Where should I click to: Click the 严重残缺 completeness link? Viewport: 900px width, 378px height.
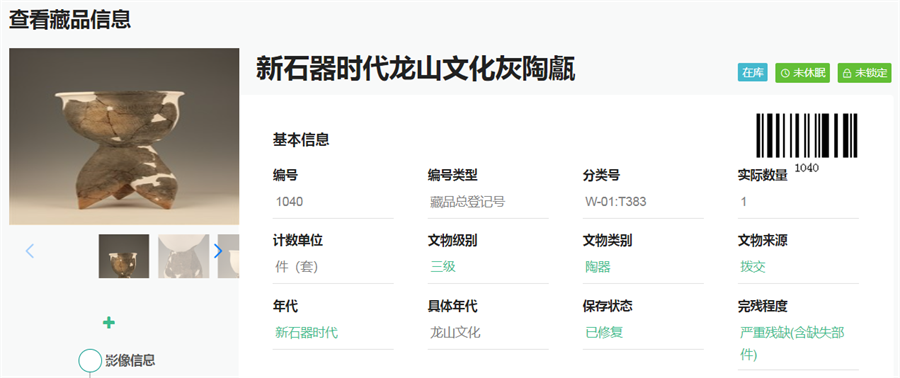pyautogui.click(x=792, y=343)
